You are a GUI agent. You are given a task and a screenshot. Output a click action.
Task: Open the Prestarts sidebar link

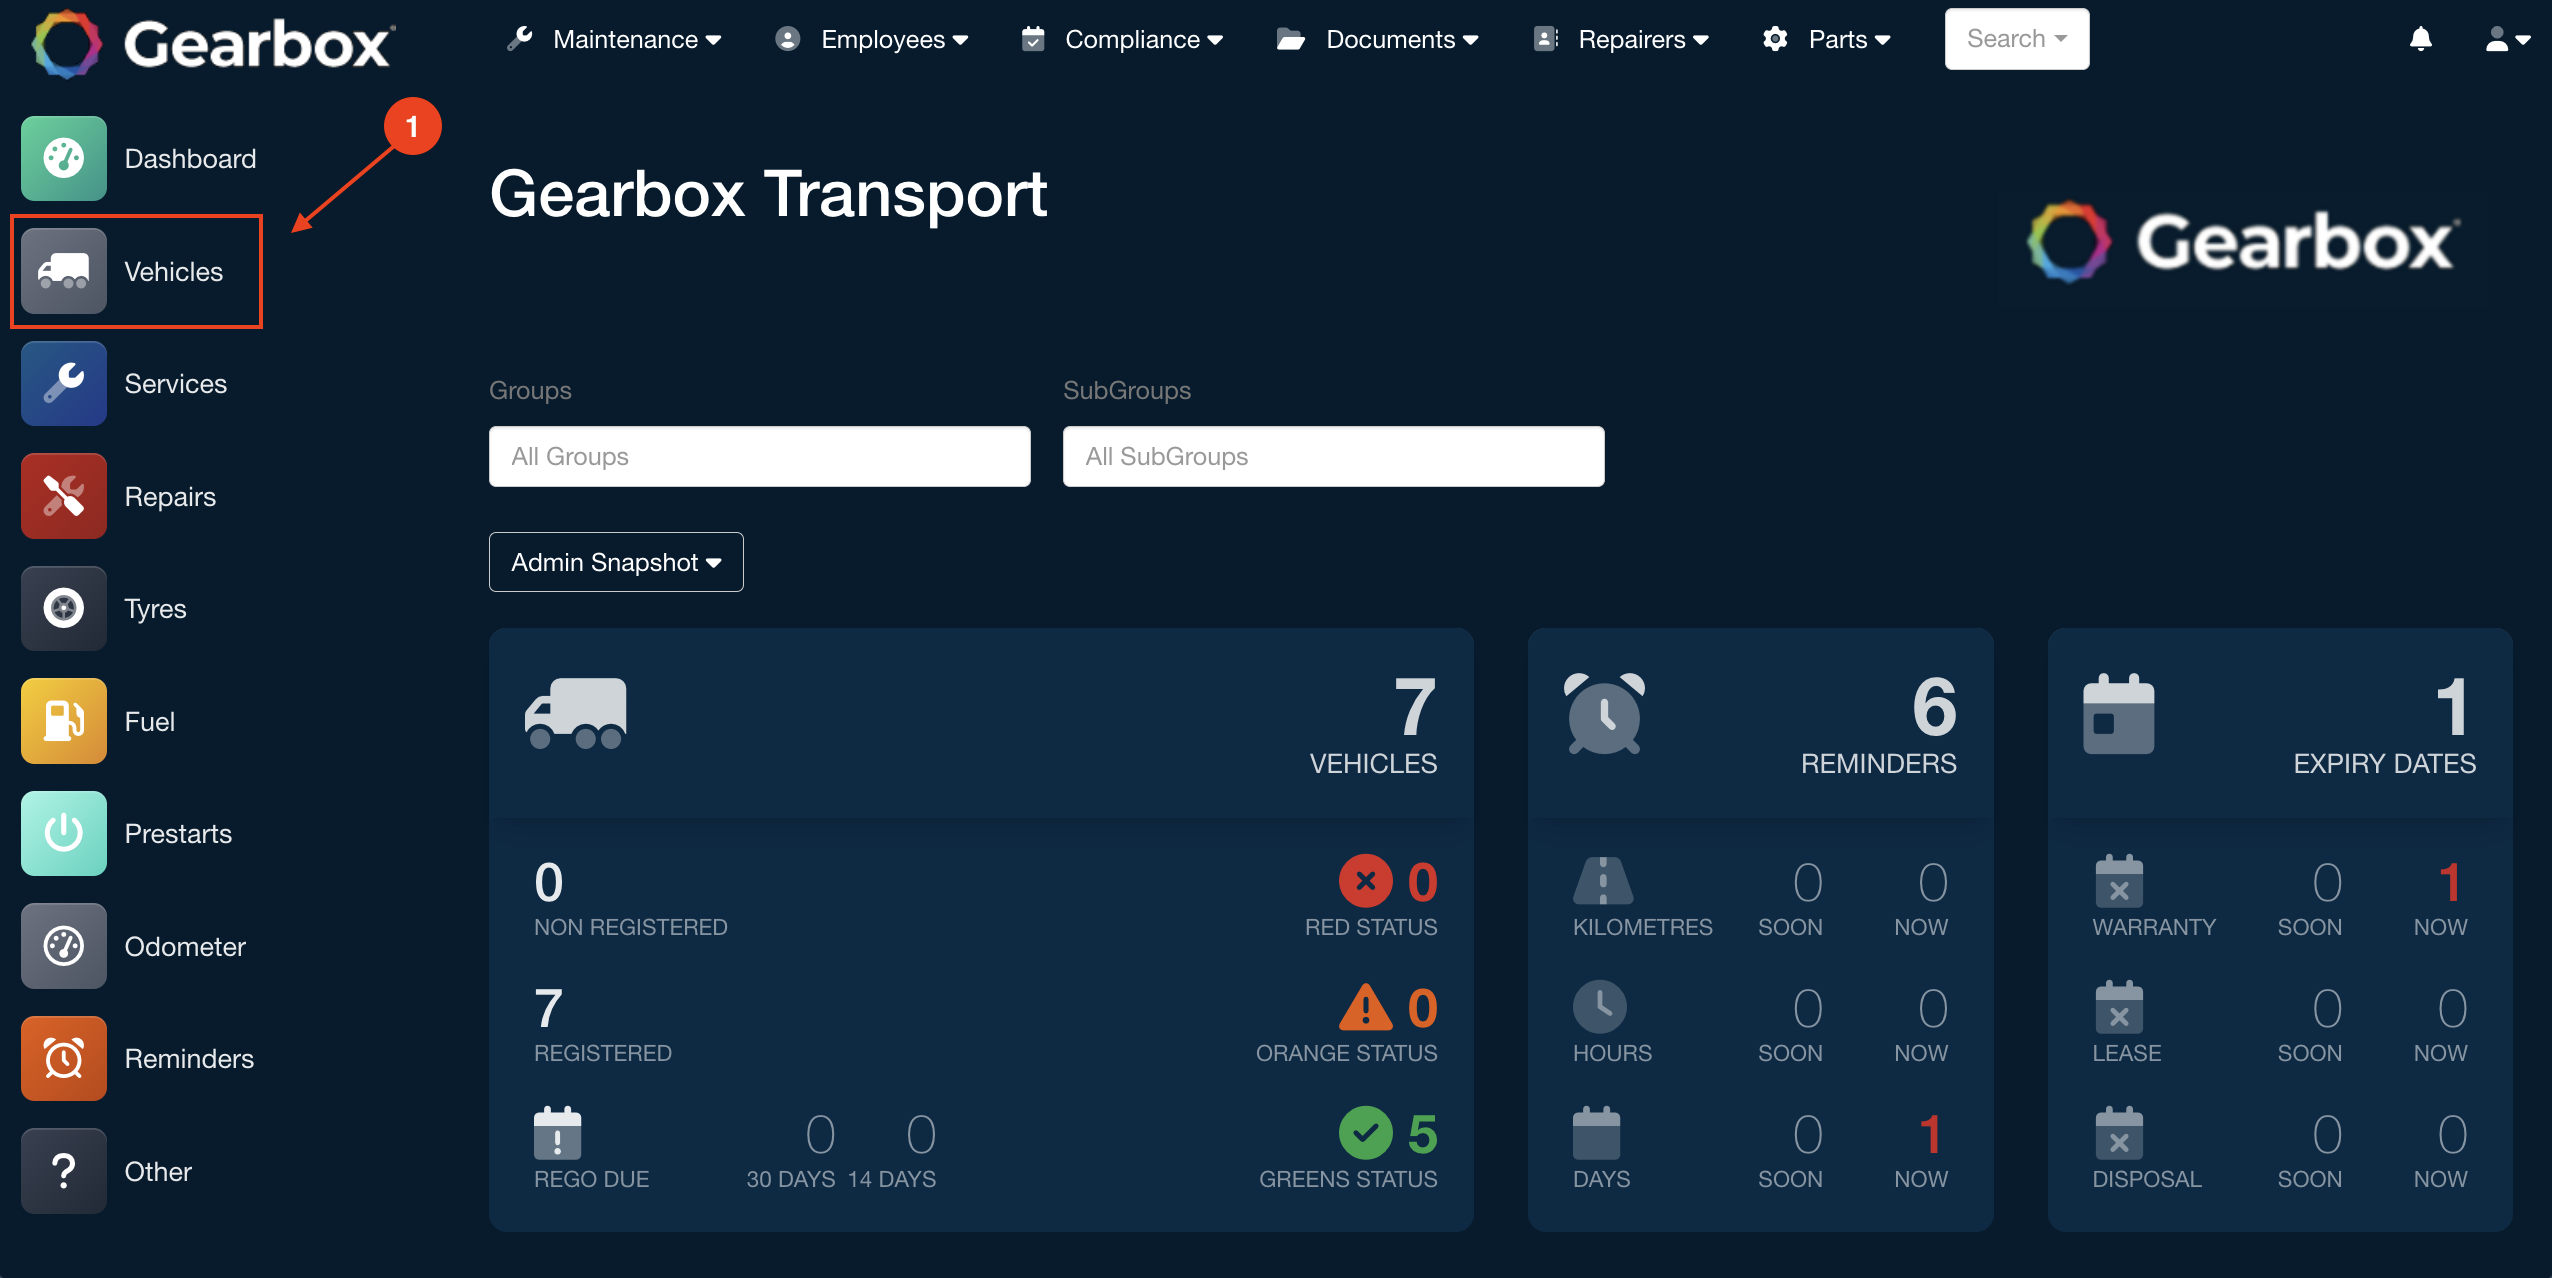click(178, 833)
